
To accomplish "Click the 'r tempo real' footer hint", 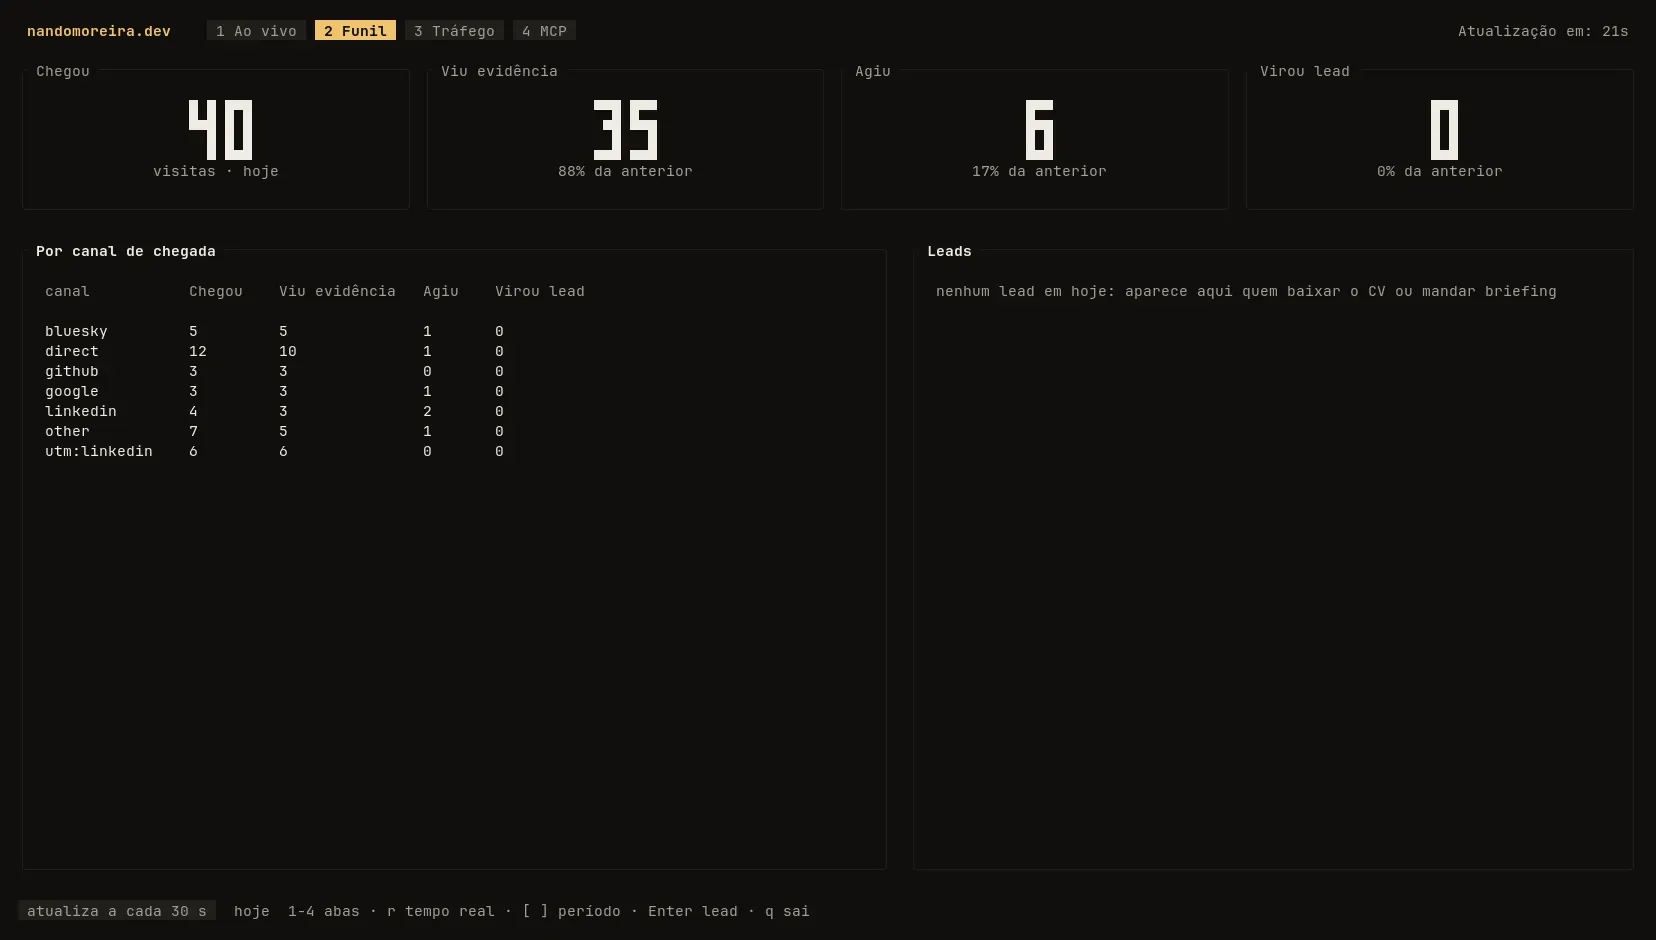I will pos(441,911).
